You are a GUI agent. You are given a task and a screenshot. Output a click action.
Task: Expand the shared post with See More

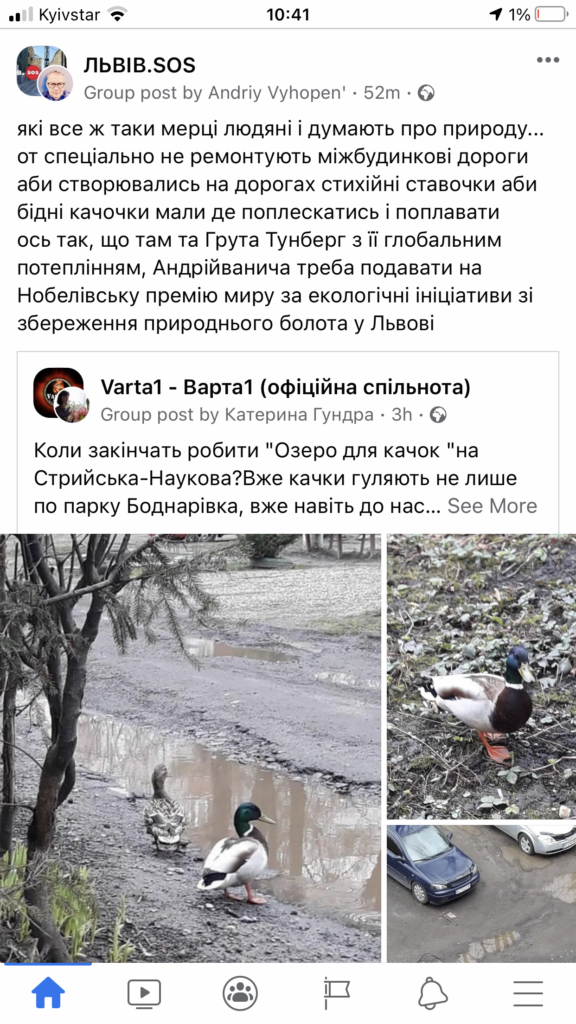click(492, 505)
